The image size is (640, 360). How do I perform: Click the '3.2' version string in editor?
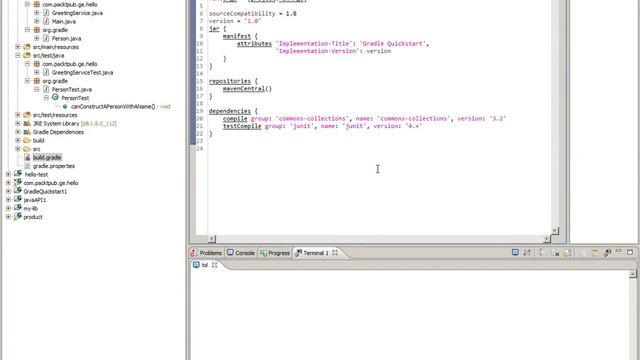pyautogui.click(x=498, y=119)
